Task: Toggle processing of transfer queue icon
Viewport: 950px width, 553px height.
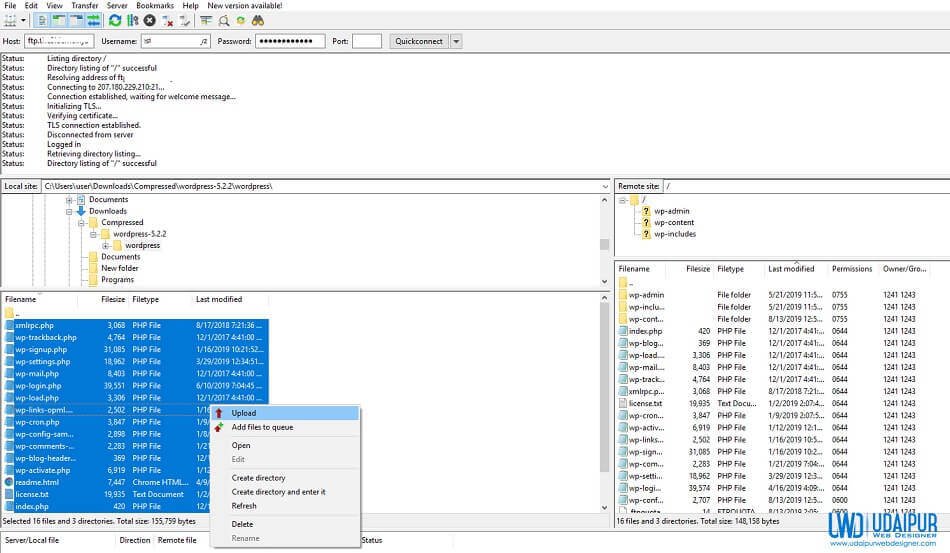Action: click(x=133, y=21)
